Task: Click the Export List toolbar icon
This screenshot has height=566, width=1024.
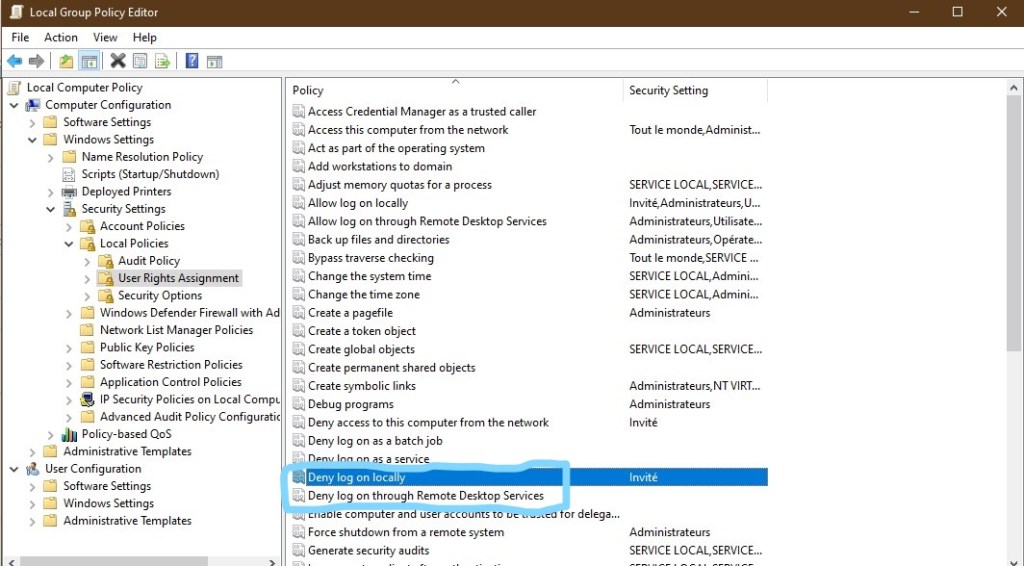Action: point(162,61)
